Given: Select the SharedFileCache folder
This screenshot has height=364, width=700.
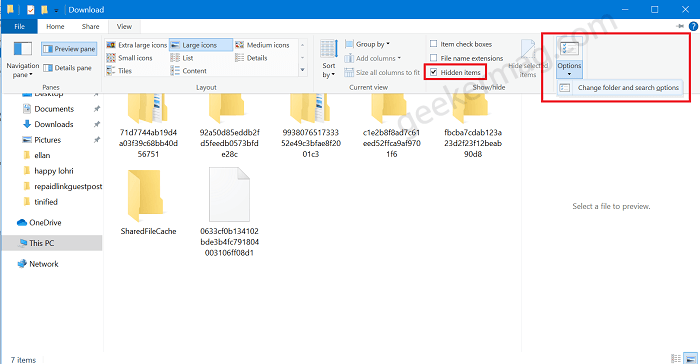Looking at the screenshot, I should 148,202.
